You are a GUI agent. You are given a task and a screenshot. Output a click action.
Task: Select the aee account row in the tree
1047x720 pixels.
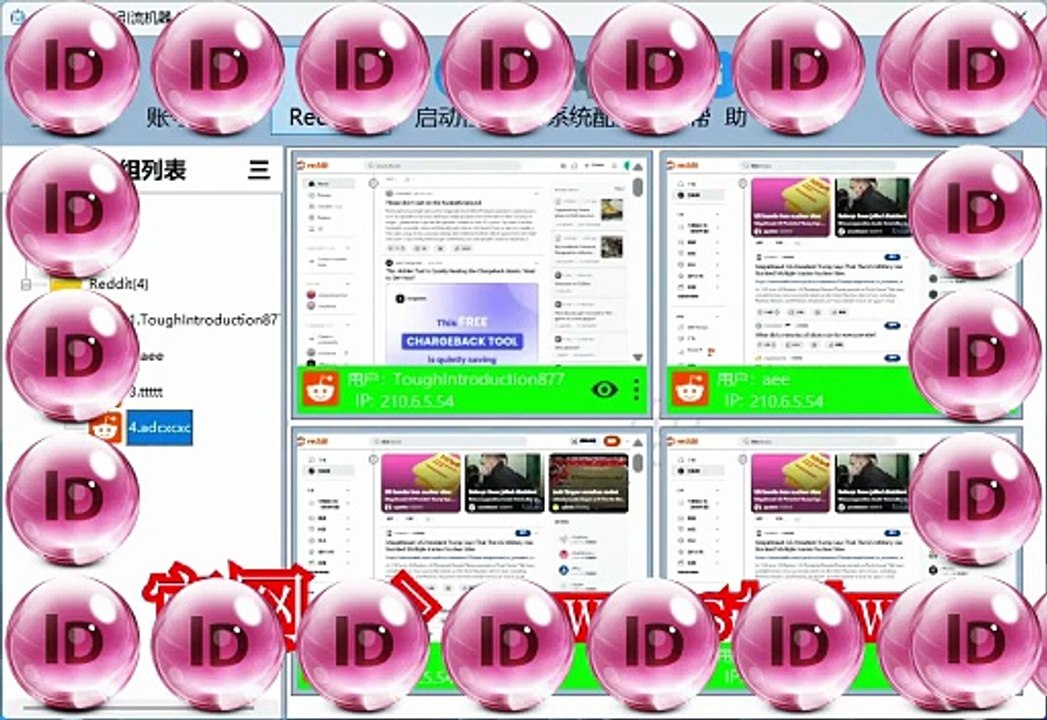click(x=151, y=356)
